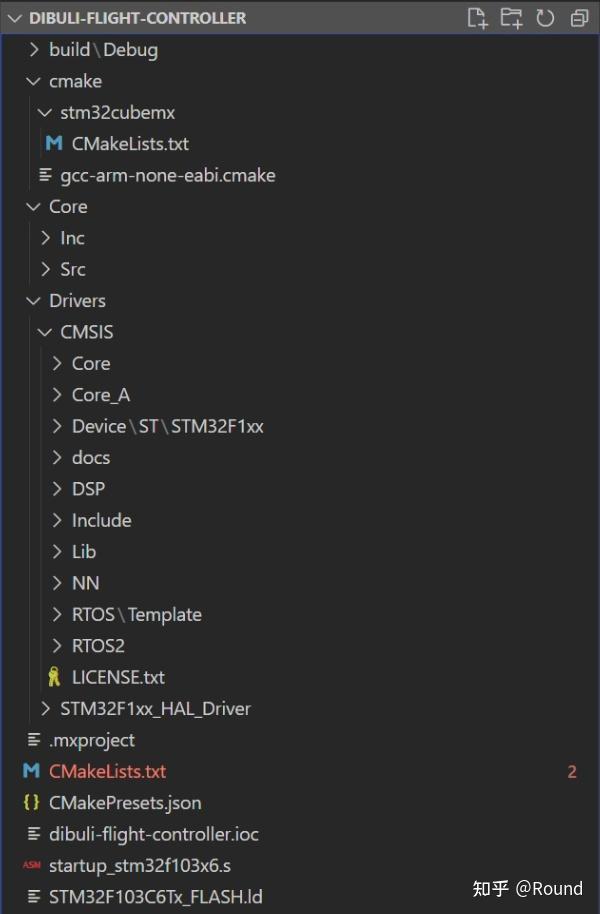Collapse the DIBULI-FLIGHT-CONTROLLER workspace header
Image resolution: width=600 pixels, height=914 pixels.
pyautogui.click(x=15, y=18)
